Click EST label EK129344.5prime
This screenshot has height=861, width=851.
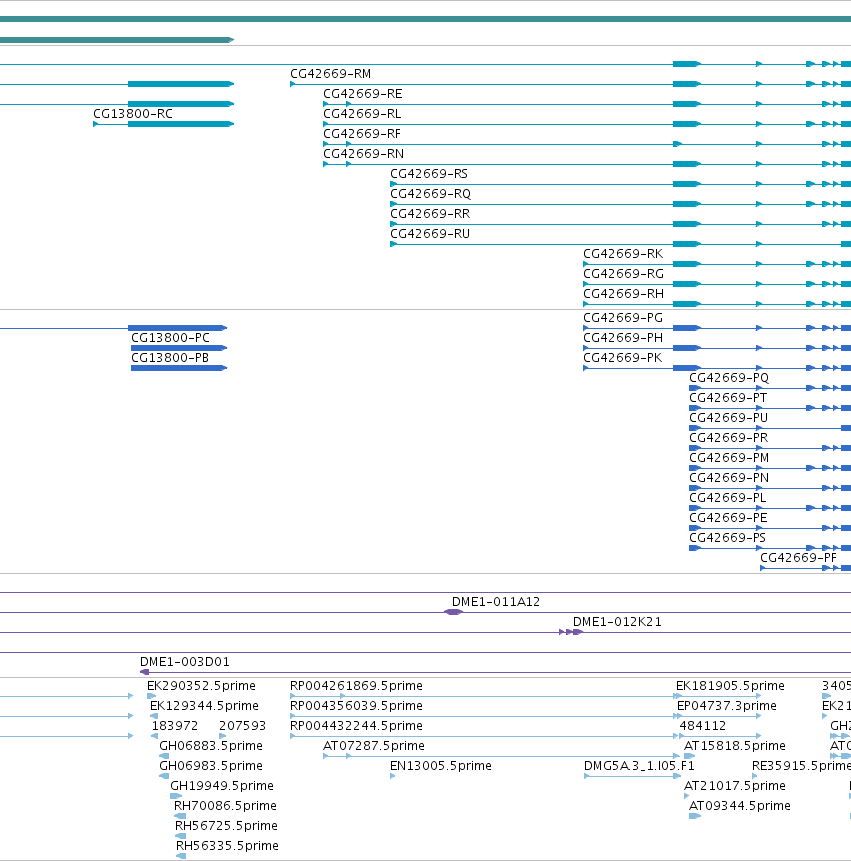(204, 706)
